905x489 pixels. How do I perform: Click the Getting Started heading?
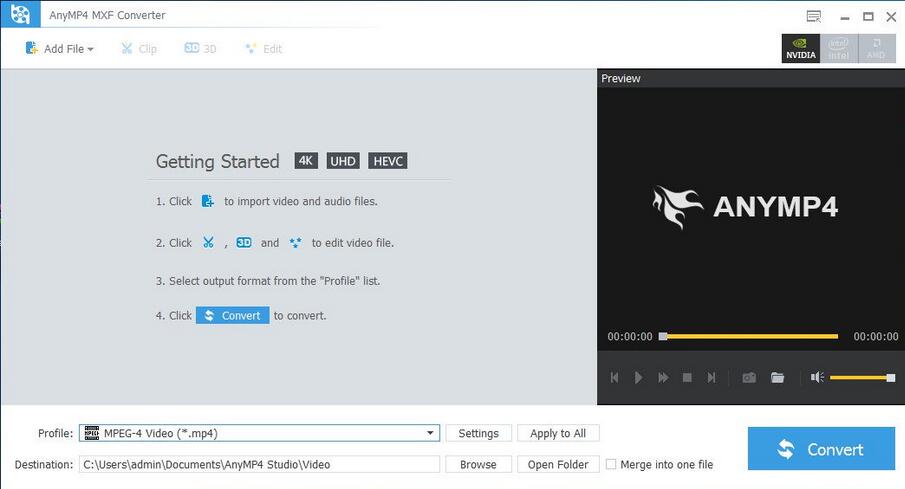[218, 161]
